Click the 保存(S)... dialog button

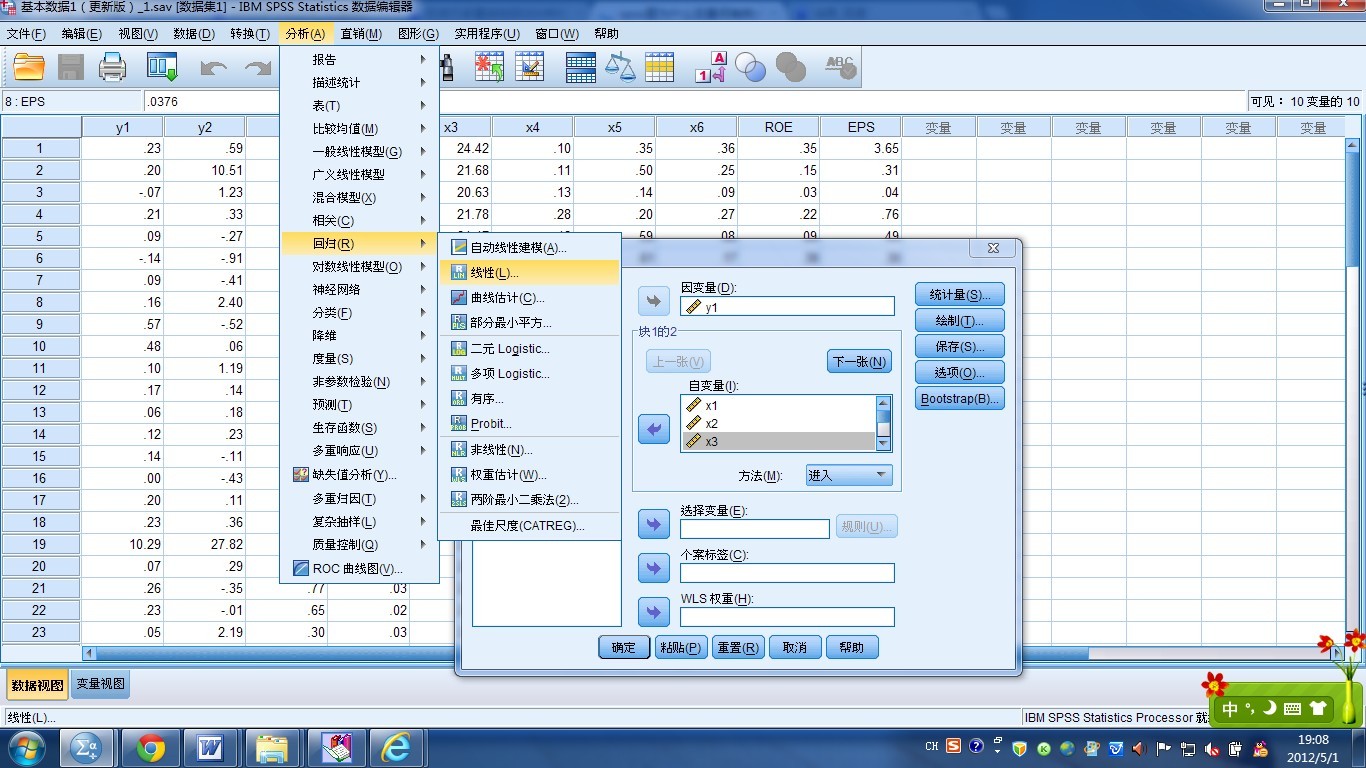(960, 346)
